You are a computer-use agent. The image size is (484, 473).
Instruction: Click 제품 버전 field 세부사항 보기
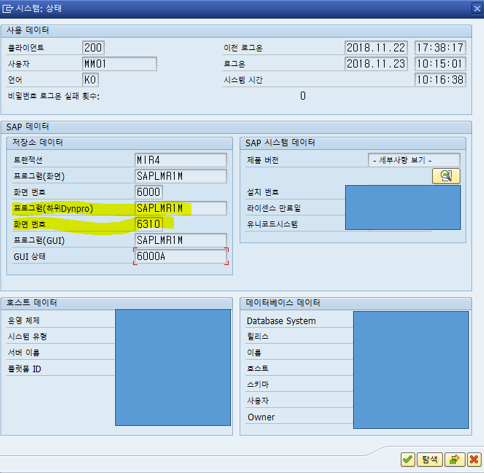[x=414, y=160]
